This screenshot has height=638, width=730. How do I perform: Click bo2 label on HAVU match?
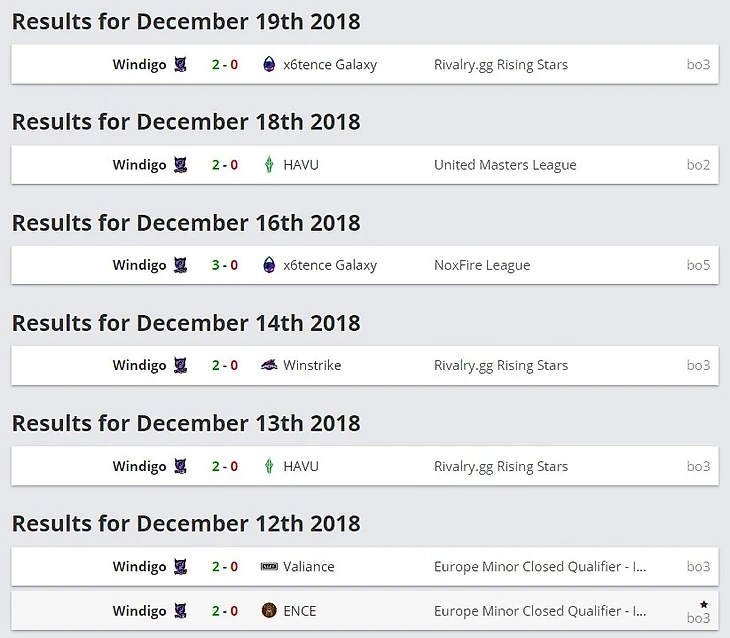pyautogui.click(x=698, y=165)
